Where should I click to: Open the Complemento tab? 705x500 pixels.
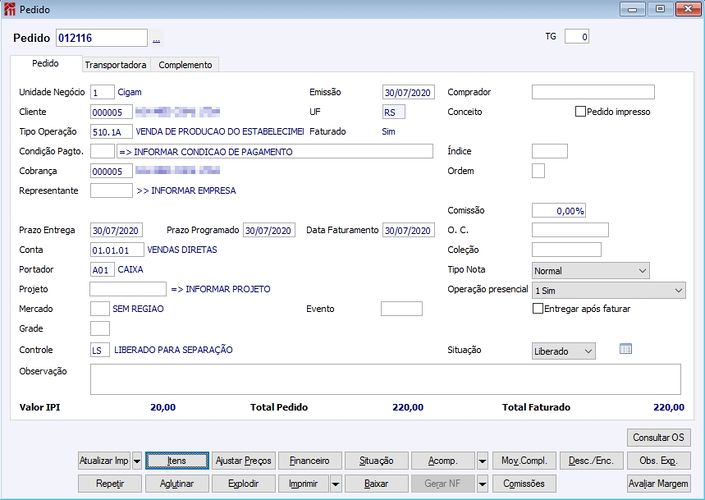pyautogui.click(x=185, y=65)
